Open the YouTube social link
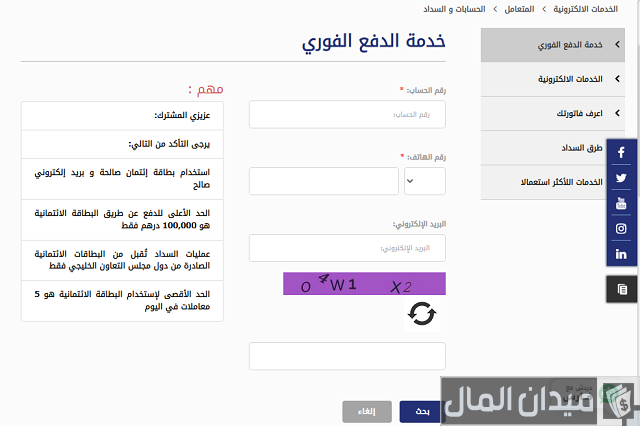This screenshot has width=640, height=426. (x=621, y=203)
